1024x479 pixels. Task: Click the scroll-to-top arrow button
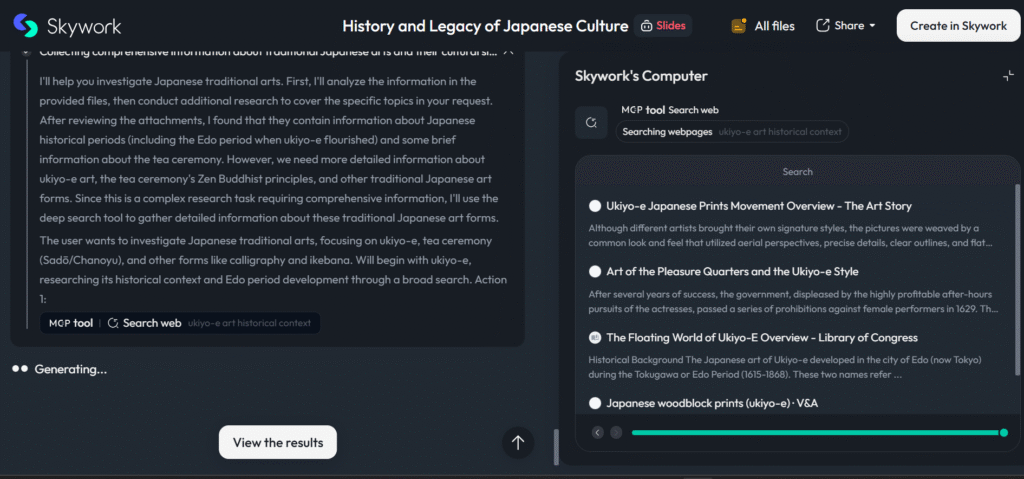(517, 443)
